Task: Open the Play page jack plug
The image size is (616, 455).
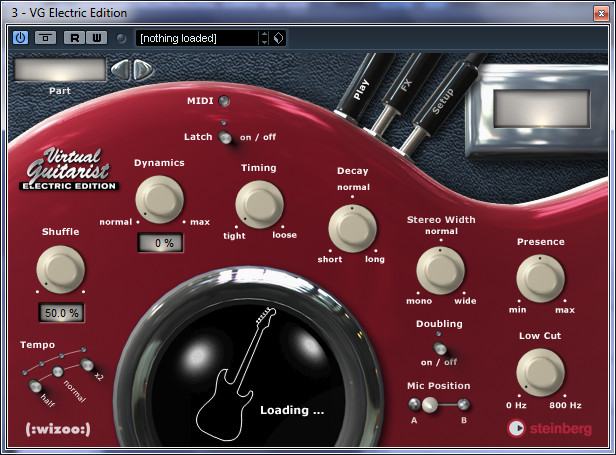Action: [x=362, y=88]
